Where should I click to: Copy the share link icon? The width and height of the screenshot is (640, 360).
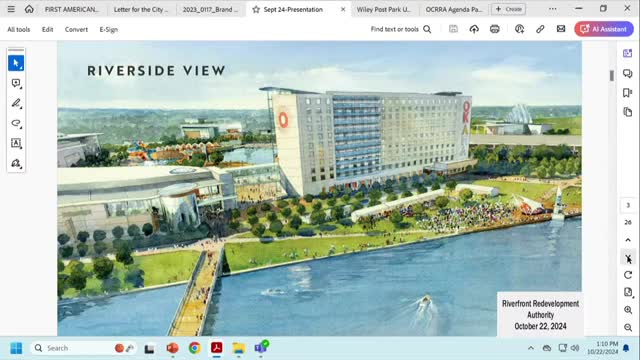(540, 29)
